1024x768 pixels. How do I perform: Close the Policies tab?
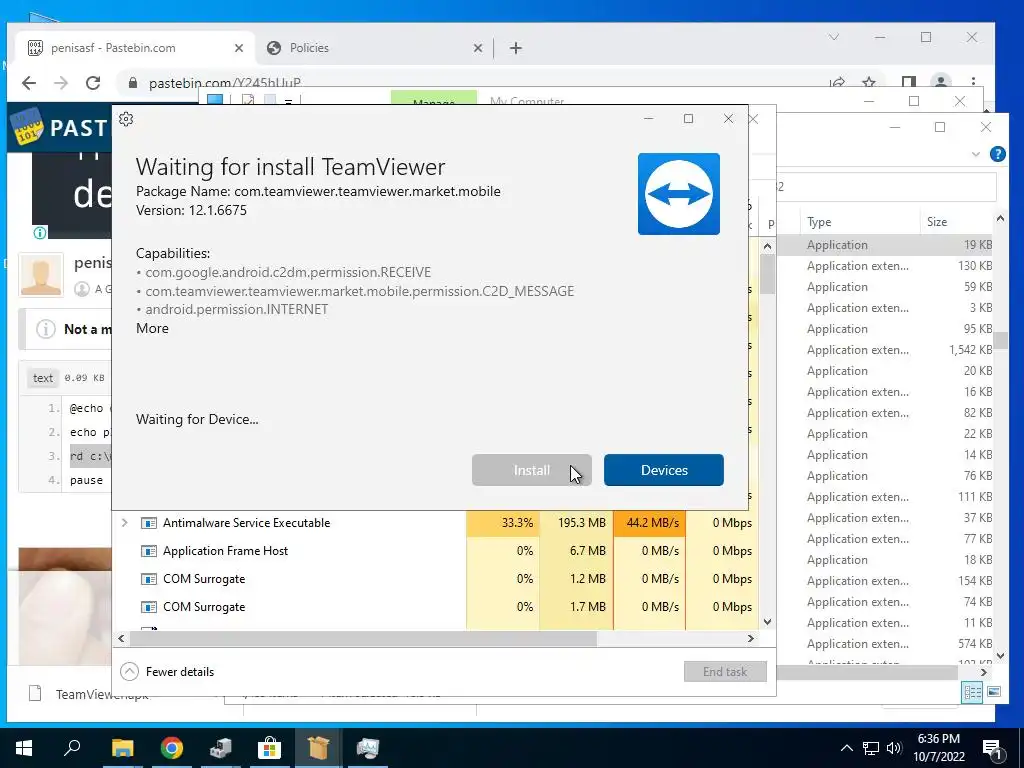pyautogui.click(x=478, y=48)
